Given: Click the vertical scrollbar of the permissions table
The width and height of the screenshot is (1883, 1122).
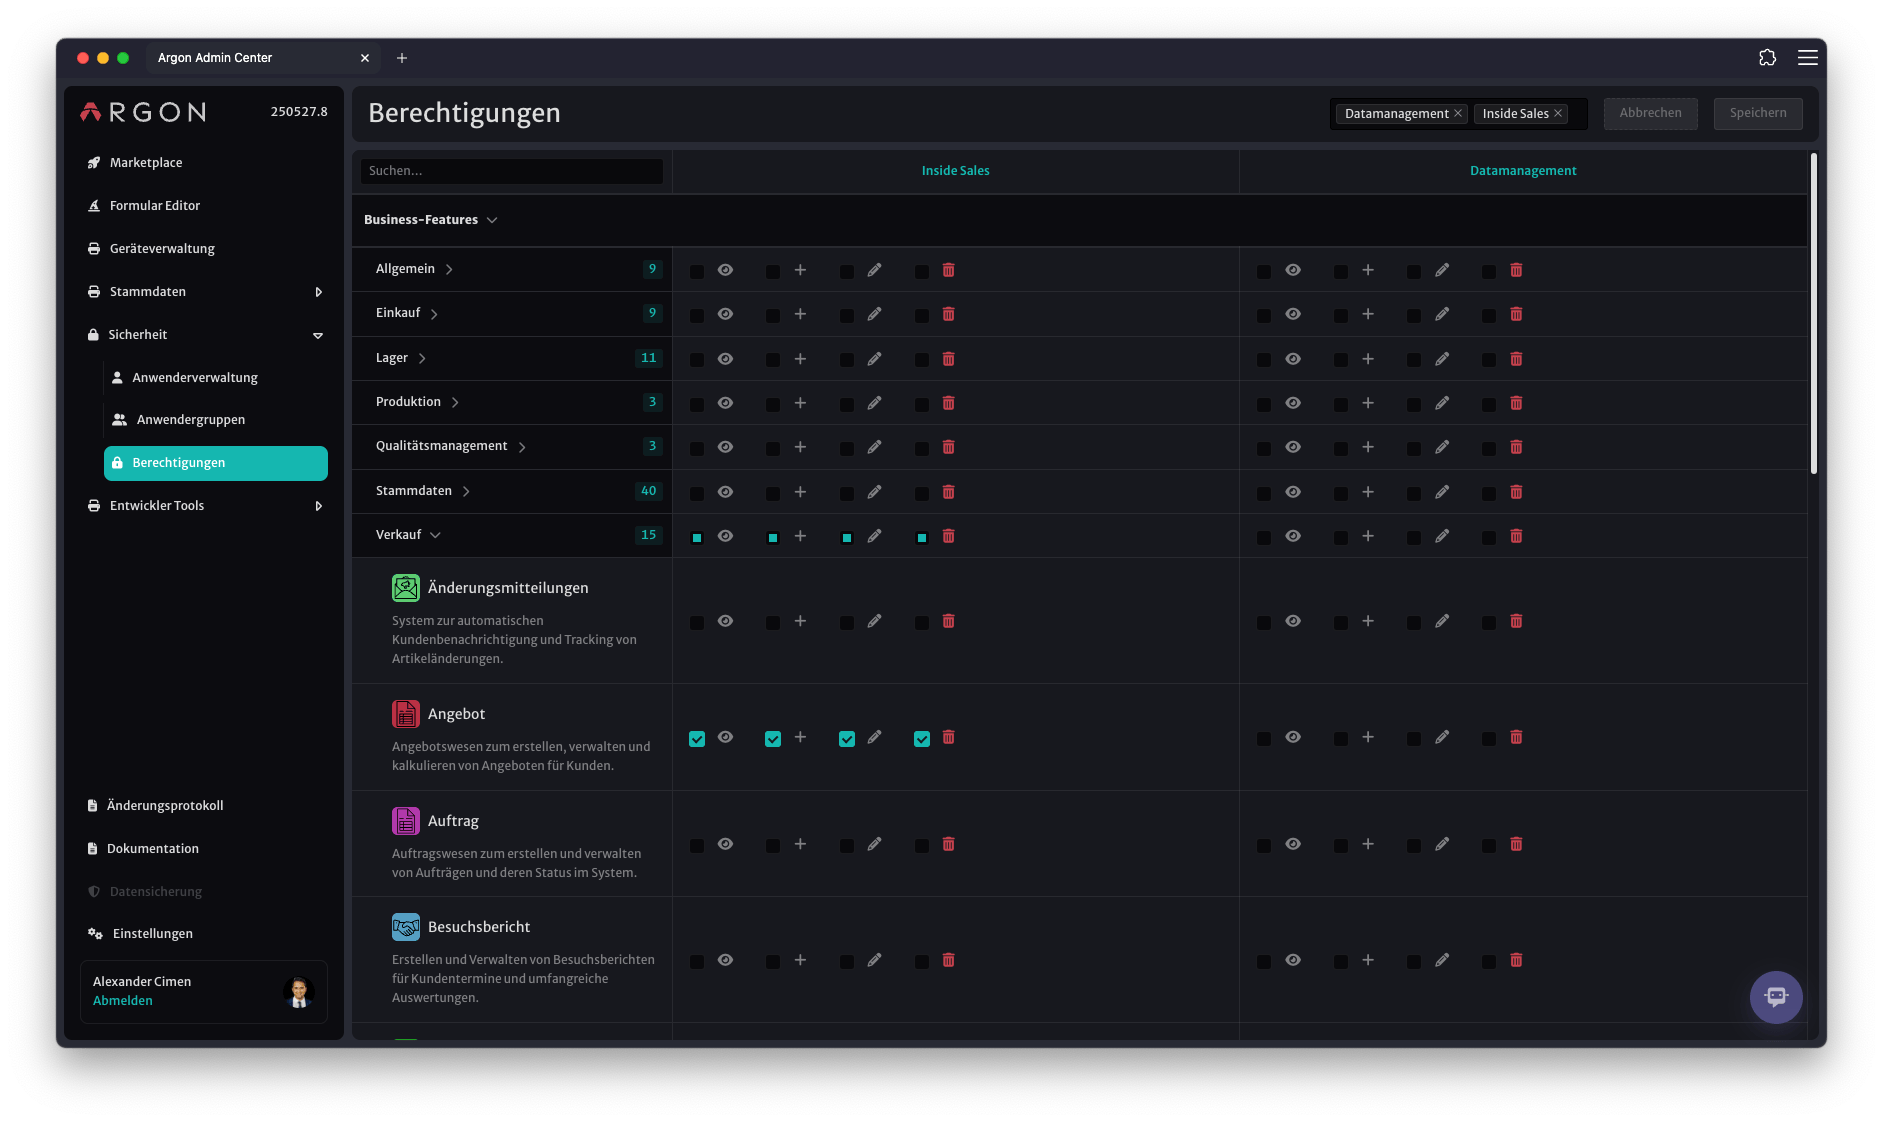Looking at the screenshot, I should click(x=1813, y=313).
